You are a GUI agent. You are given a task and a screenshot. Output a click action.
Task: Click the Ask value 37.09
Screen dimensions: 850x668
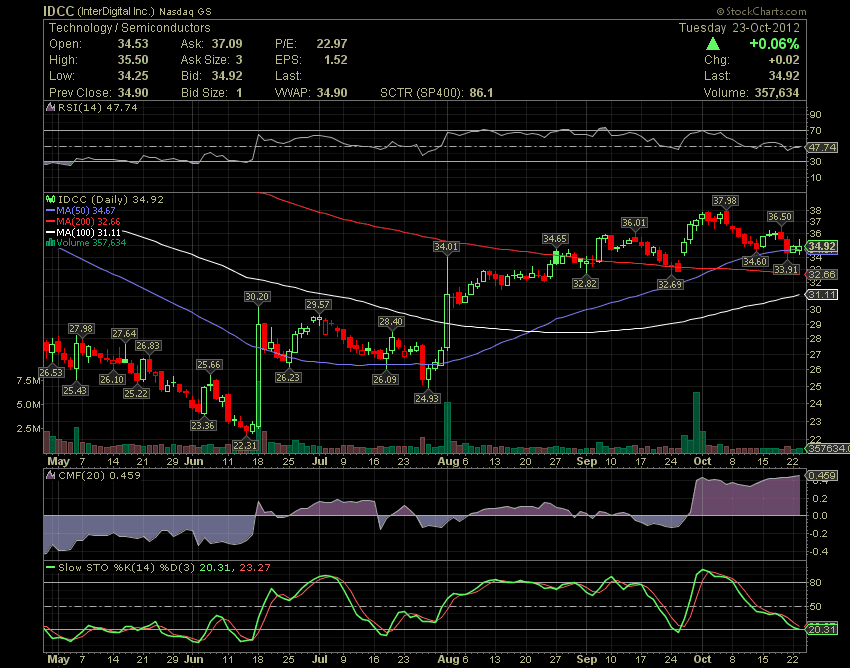point(227,44)
